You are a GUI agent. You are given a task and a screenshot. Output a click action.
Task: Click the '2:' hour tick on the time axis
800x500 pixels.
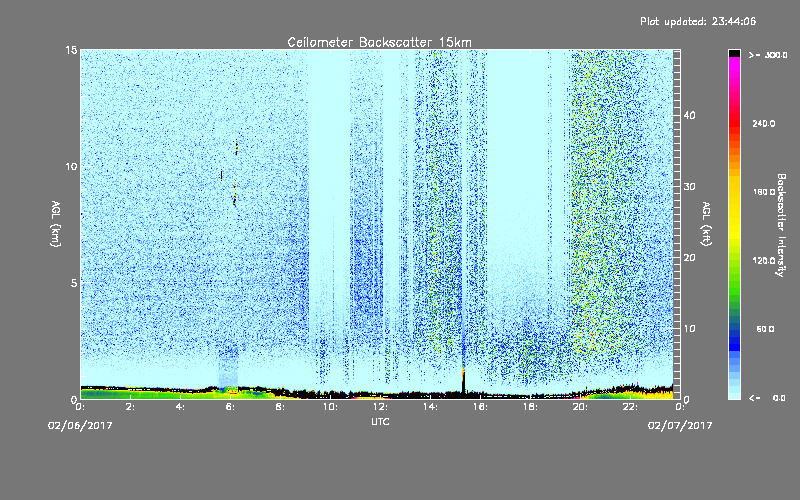pyautogui.click(x=130, y=407)
